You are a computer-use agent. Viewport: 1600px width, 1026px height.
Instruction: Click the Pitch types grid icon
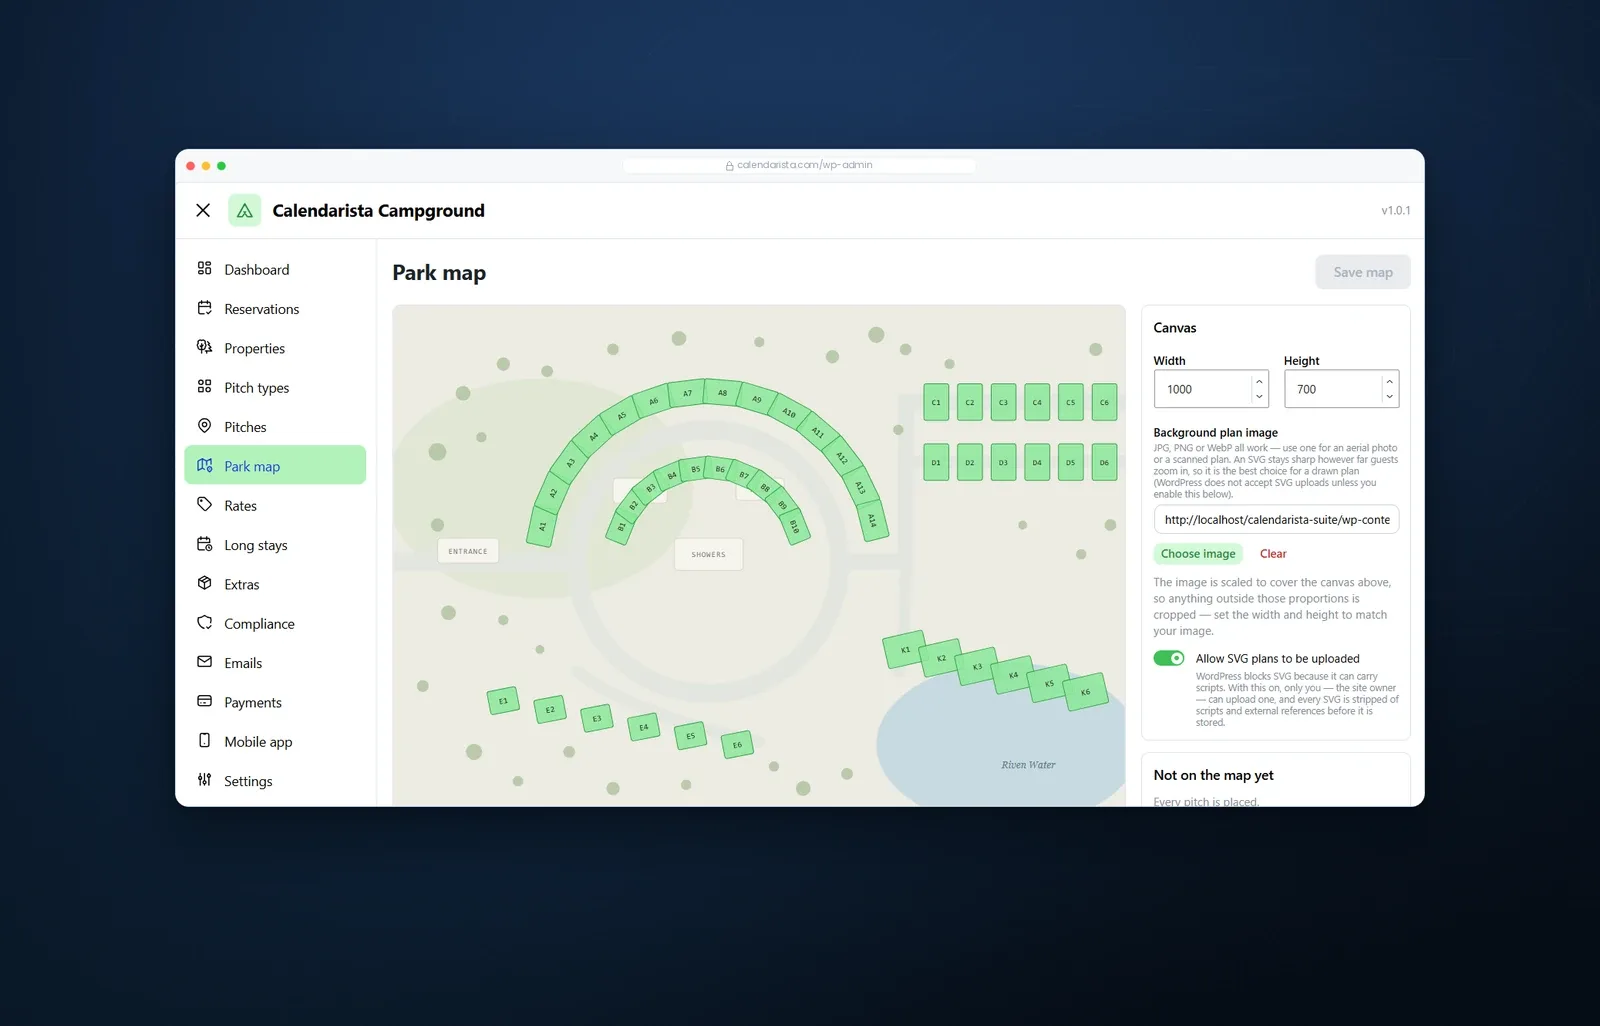pyautogui.click(x=204, y=386)
